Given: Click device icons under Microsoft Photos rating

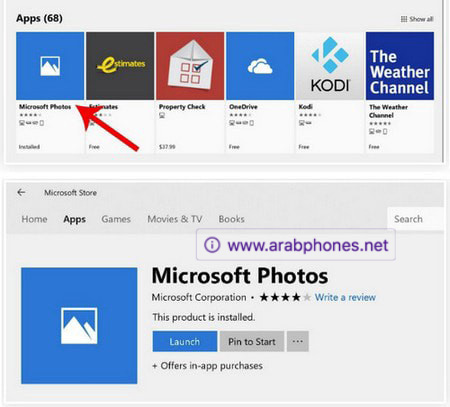Looking at the screenshot, I should pyautogui.click(x=31, y=123).
